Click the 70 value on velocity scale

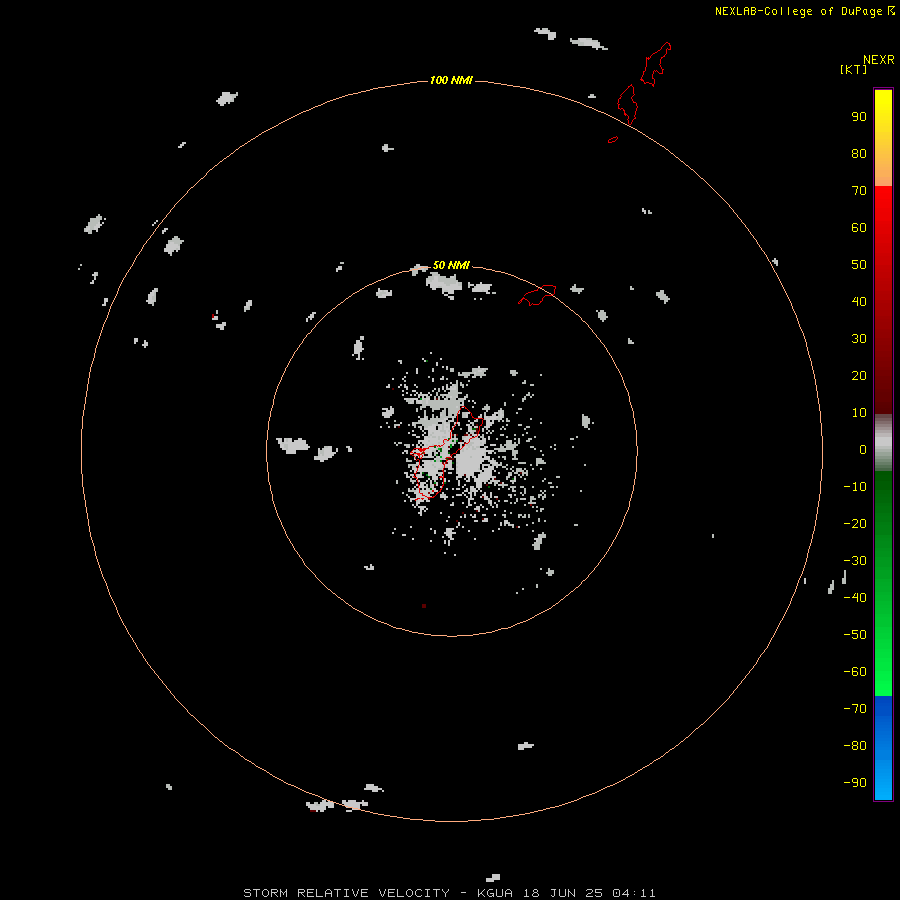859,191
